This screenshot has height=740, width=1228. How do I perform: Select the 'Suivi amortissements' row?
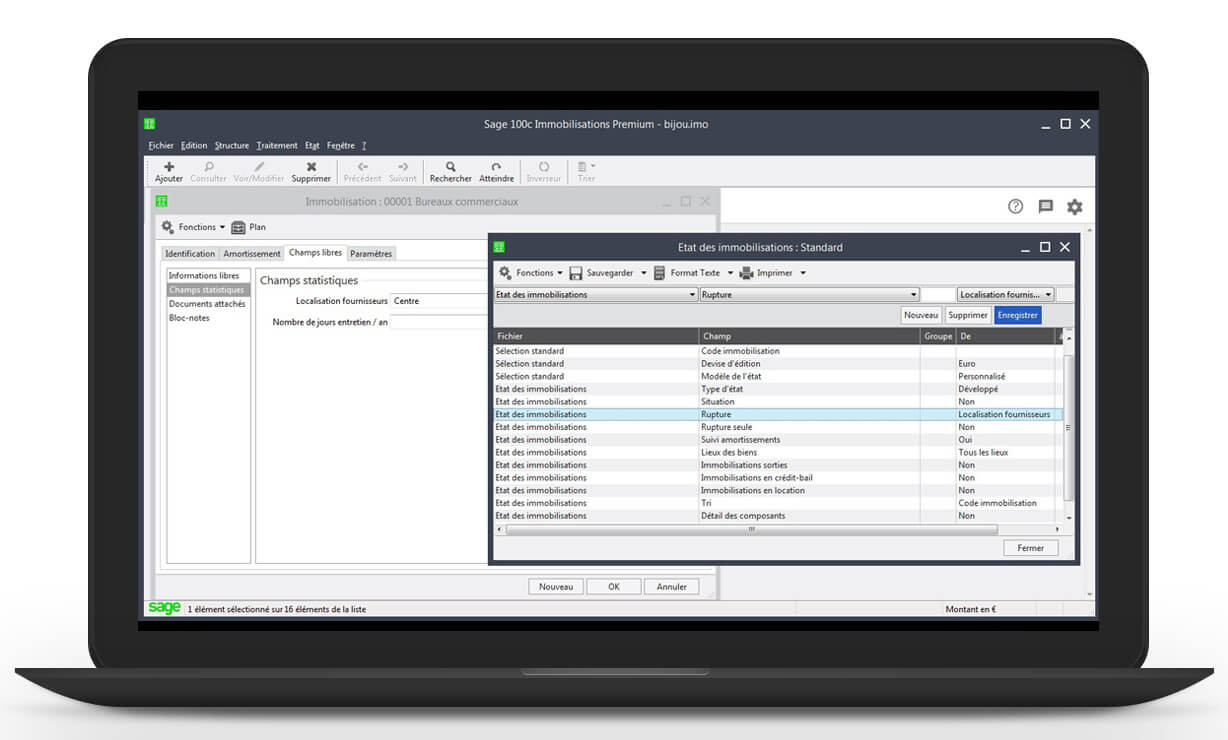coord(779,440)
